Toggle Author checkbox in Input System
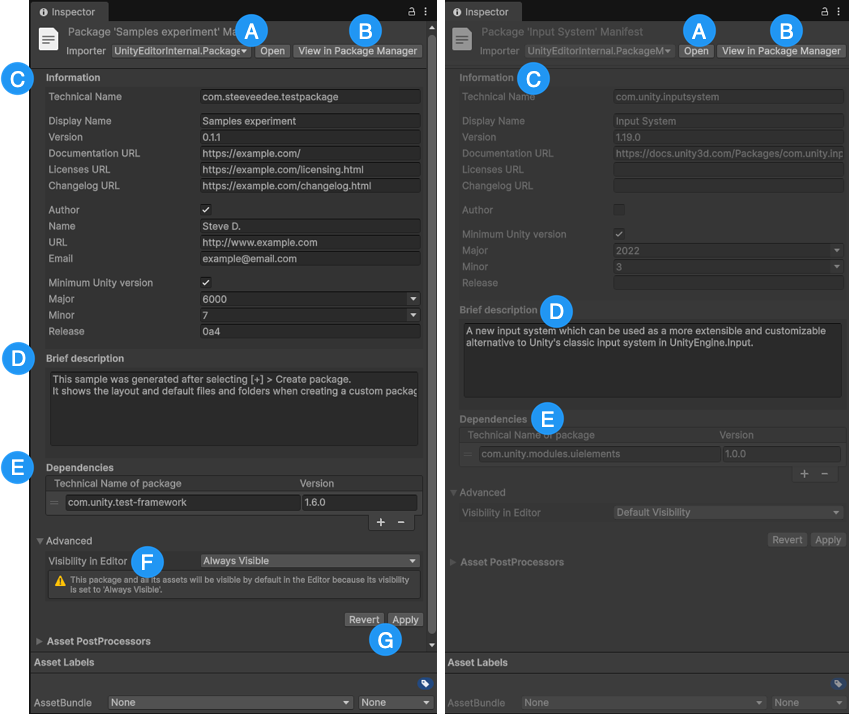This screenshot has width=849, height=714. pos(619,209)
